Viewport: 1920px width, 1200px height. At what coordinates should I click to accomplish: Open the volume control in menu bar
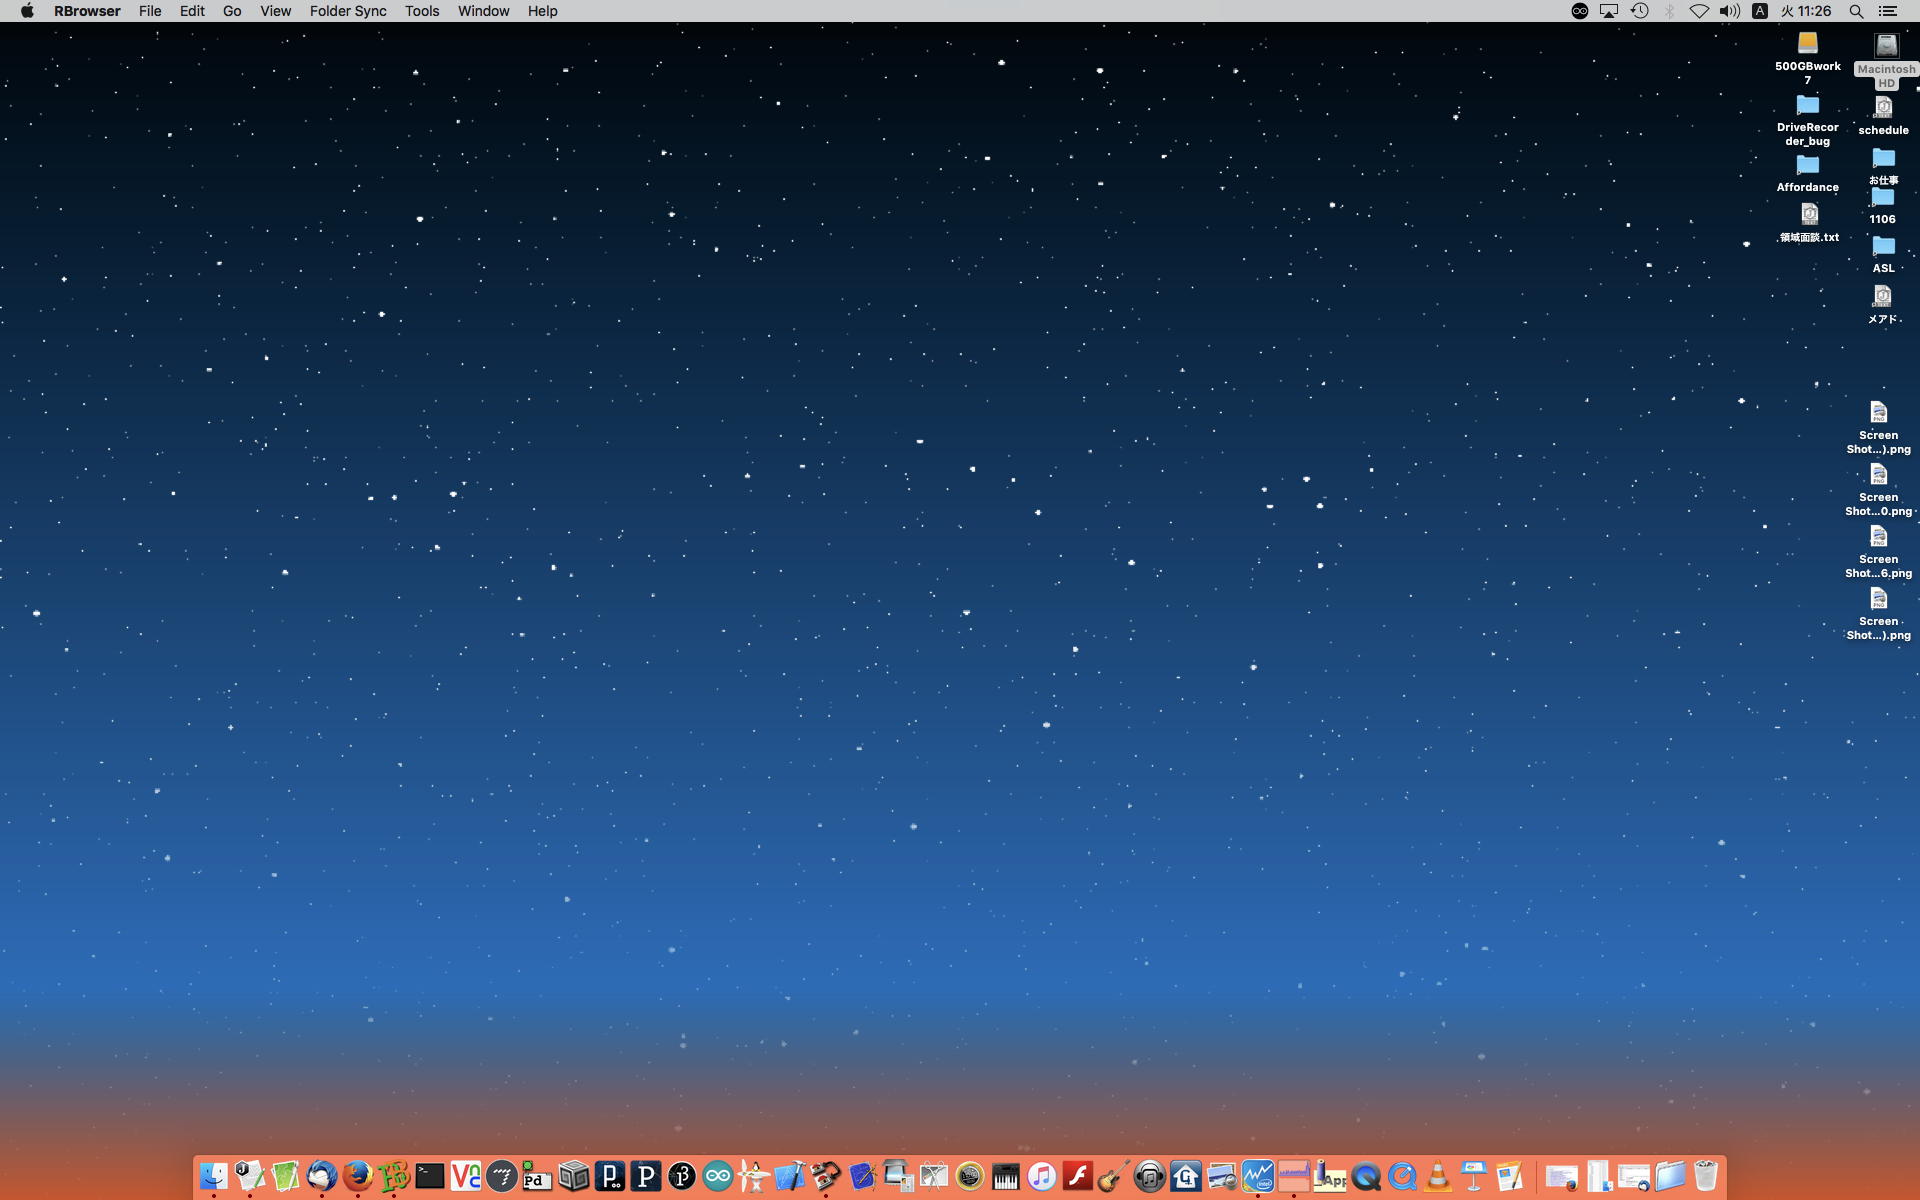[1729, 11]
